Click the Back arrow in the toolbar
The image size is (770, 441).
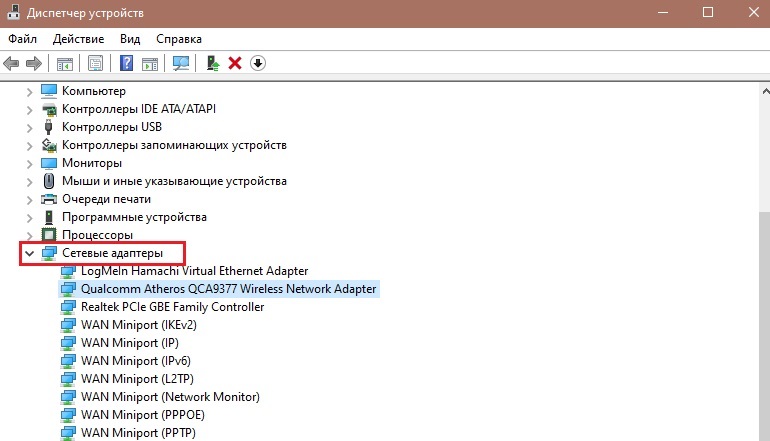point(12,63)
